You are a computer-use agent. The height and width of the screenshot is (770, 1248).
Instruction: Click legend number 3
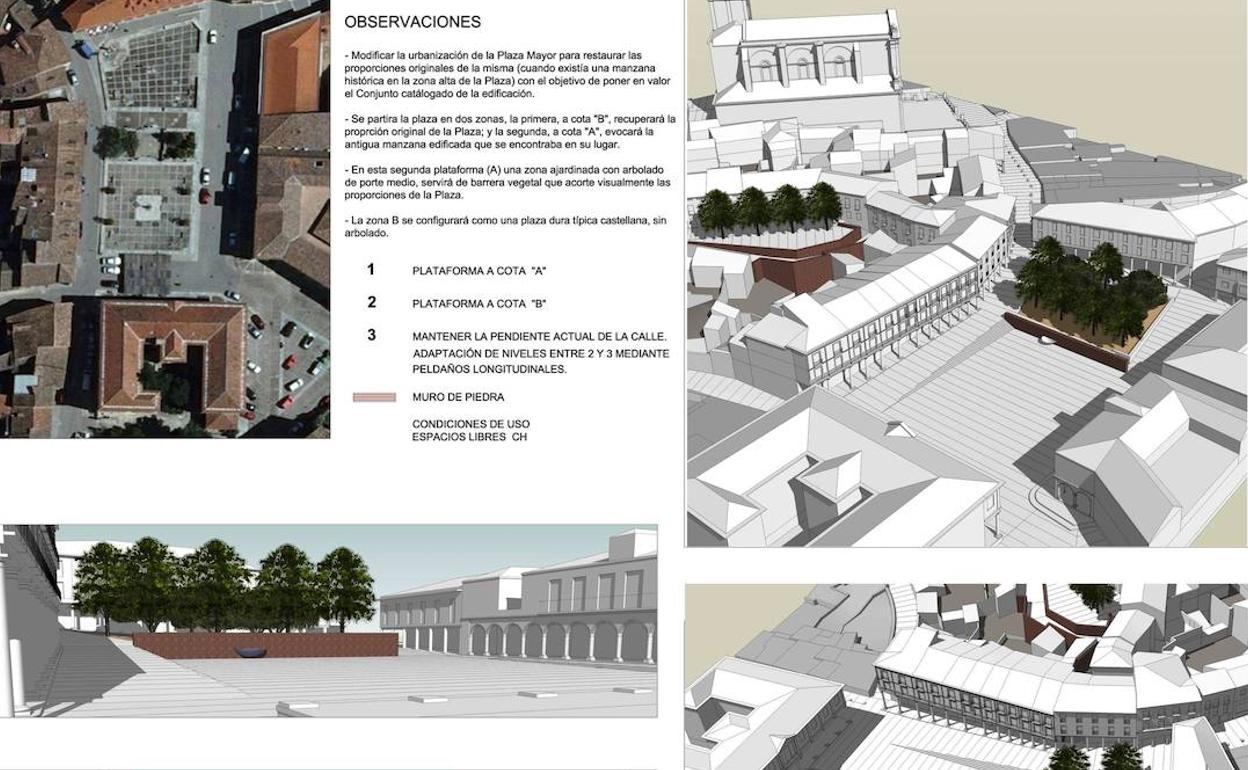(371, 335)
